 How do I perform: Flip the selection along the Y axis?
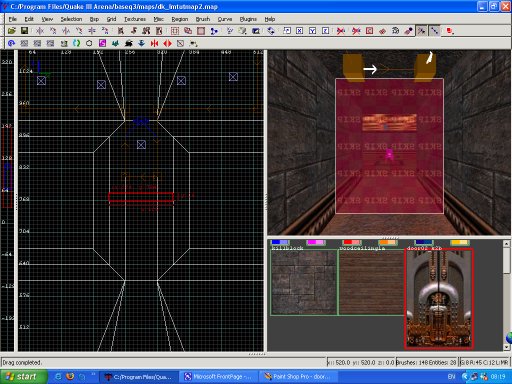66,31
